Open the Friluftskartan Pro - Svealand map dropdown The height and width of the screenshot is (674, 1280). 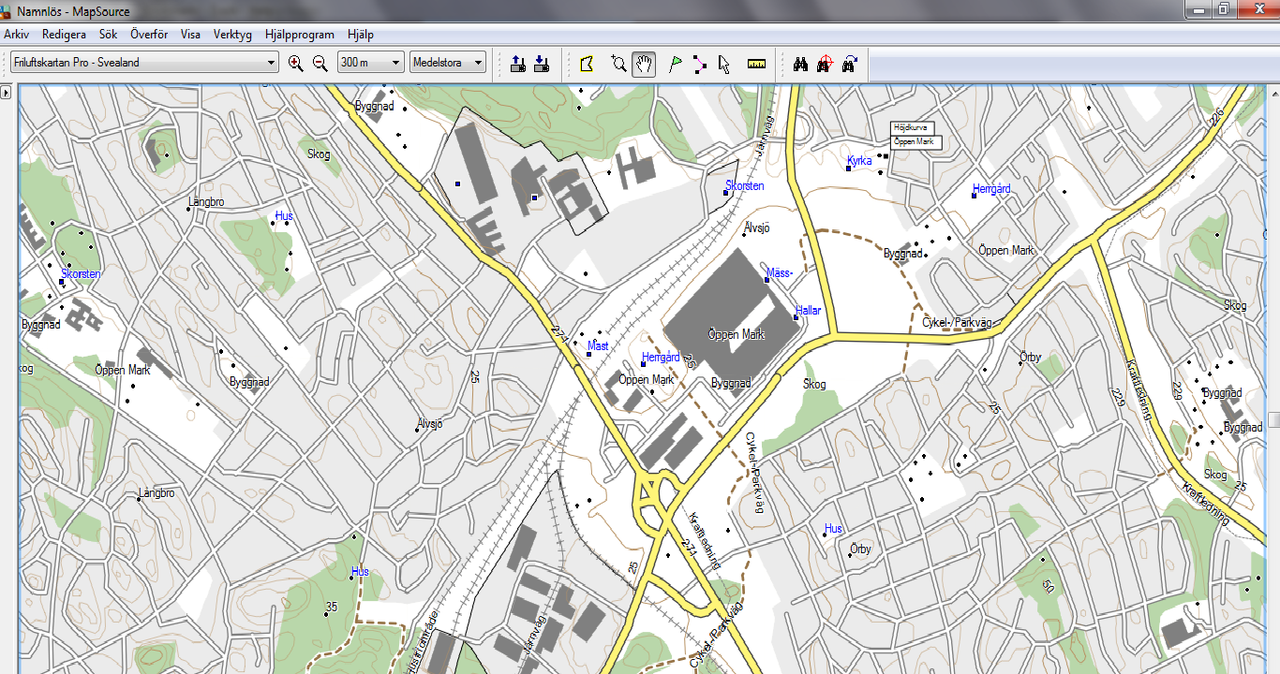tap(271, 63)
